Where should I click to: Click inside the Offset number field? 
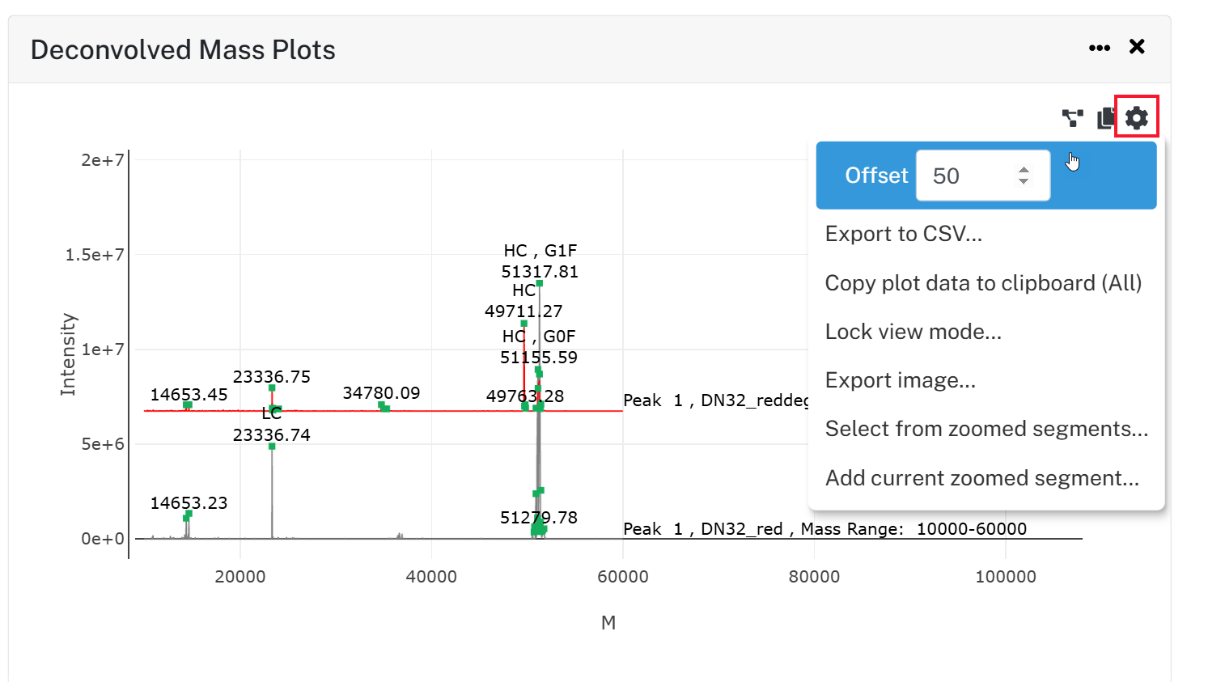click(983, 176)
